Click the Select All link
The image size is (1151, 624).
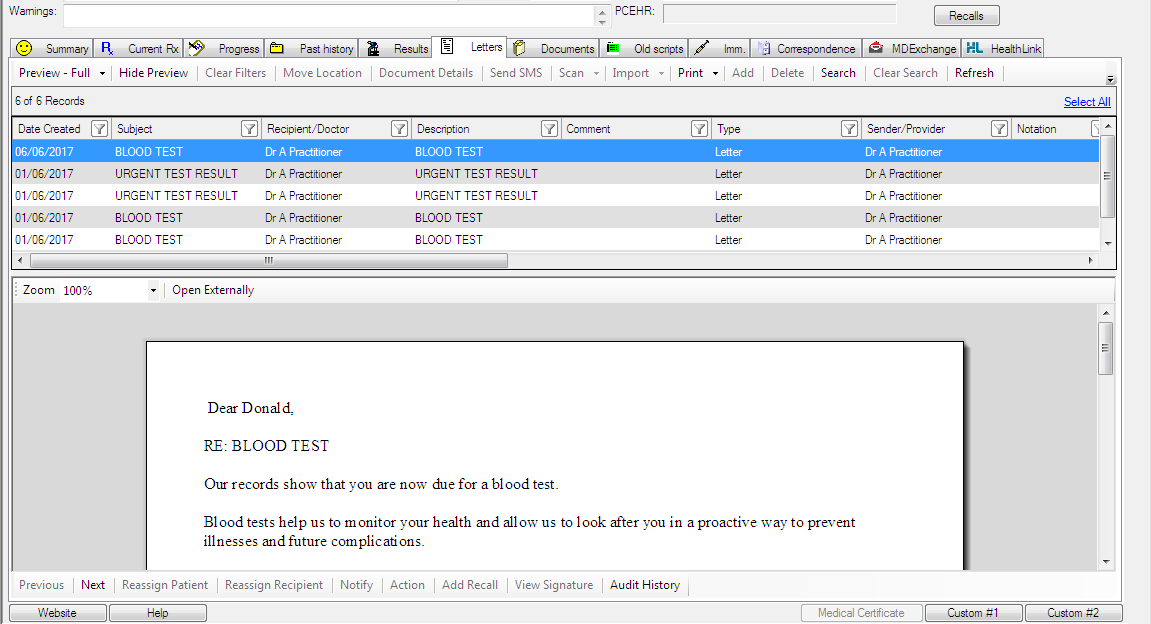pos(1086,102)
